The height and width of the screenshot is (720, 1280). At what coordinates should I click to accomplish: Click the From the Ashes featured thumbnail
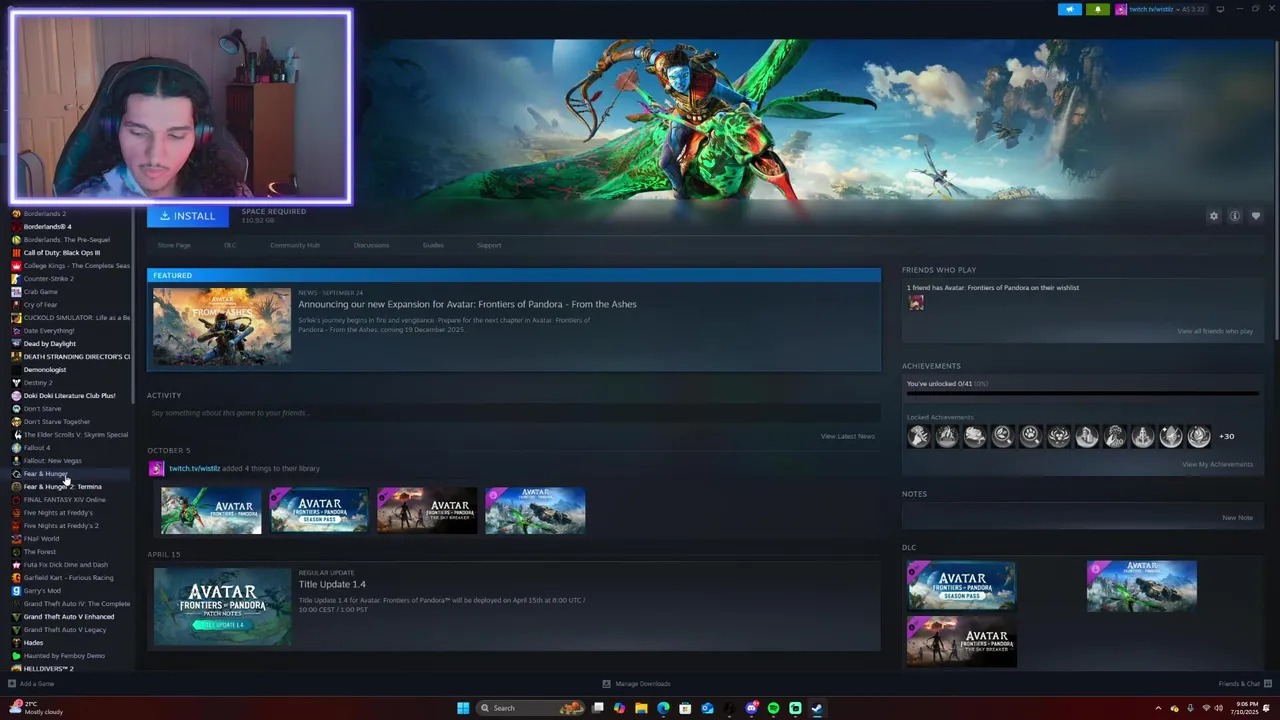(222, 326)
